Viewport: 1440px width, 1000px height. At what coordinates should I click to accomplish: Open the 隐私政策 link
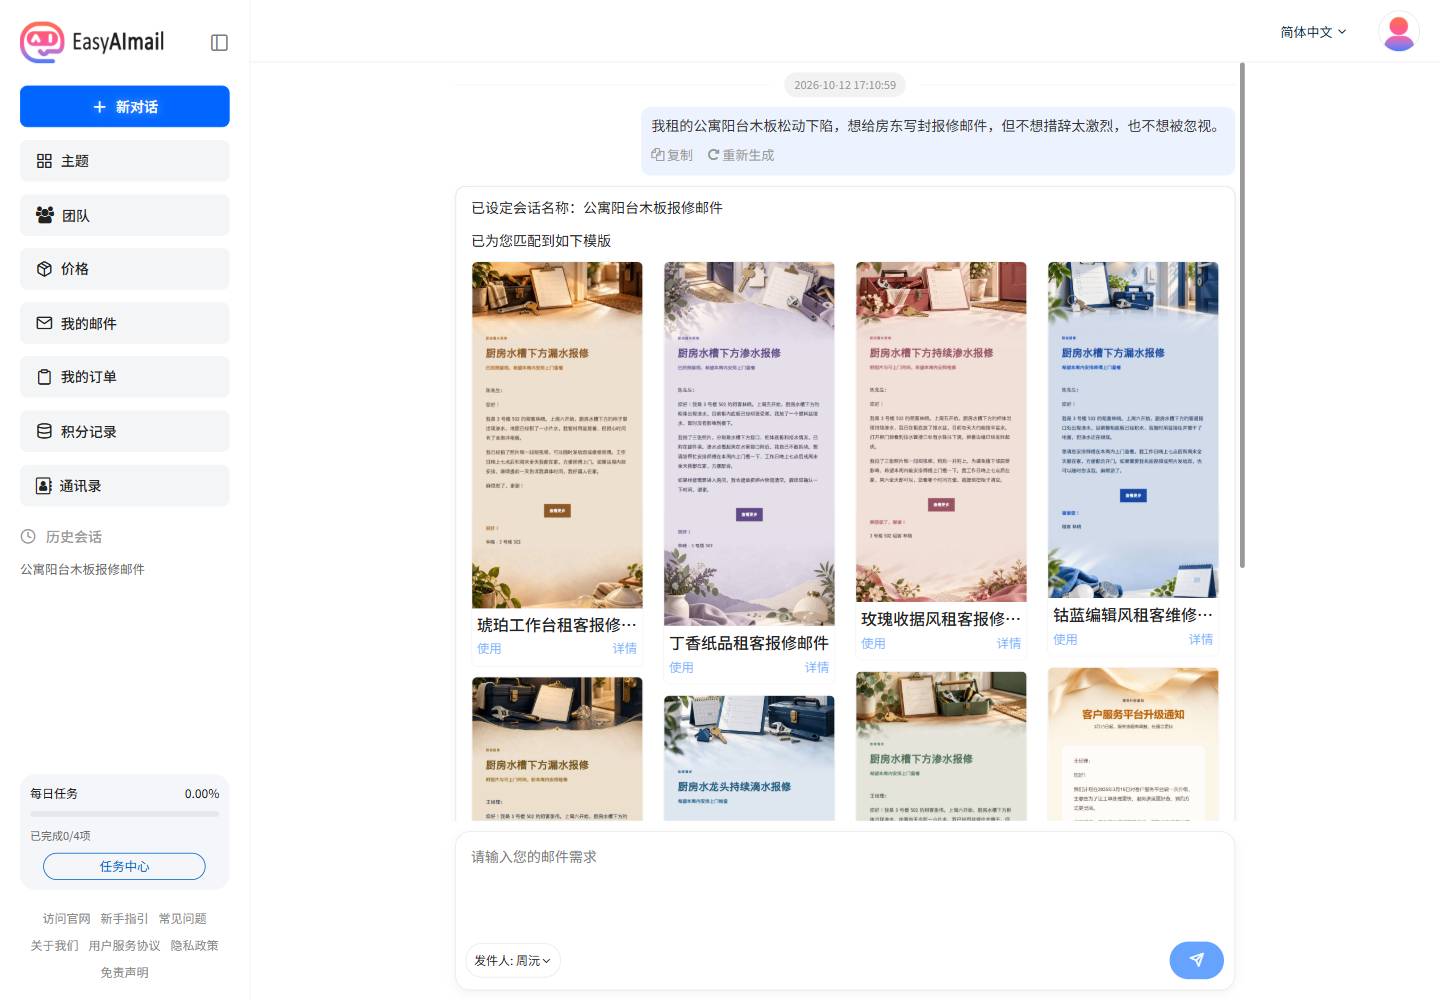(194, 945)
